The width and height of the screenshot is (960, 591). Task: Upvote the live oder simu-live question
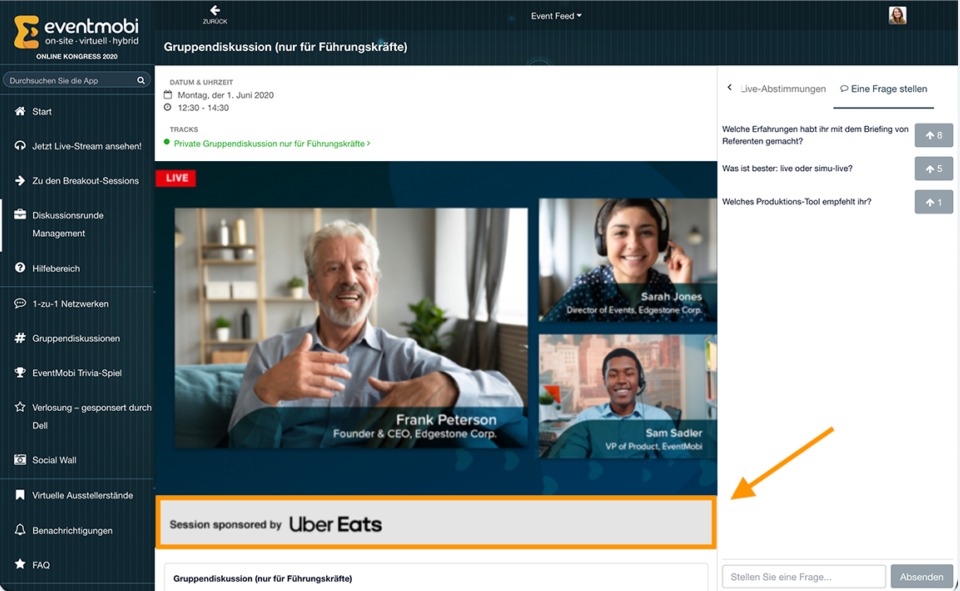[x=934, y=168]
